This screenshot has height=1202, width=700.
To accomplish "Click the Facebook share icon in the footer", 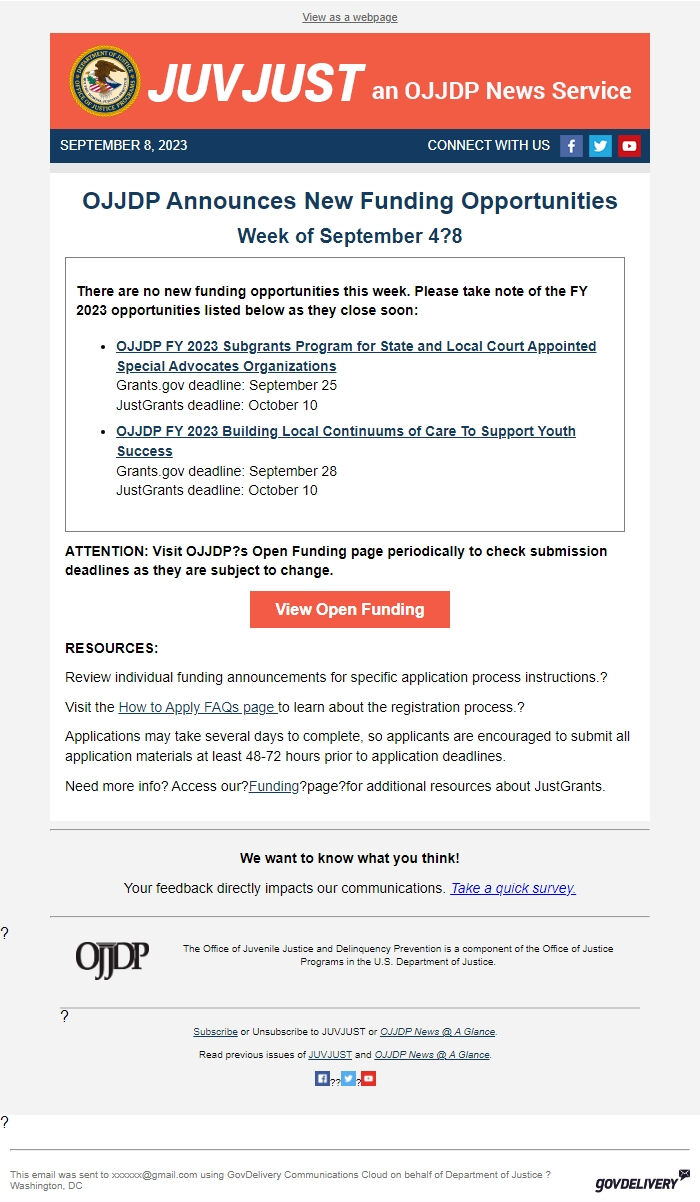I will coord(321,1078).
